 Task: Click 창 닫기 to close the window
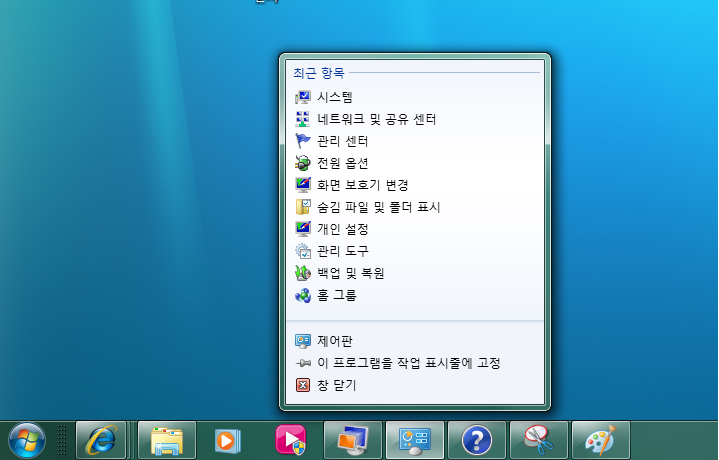415,385
